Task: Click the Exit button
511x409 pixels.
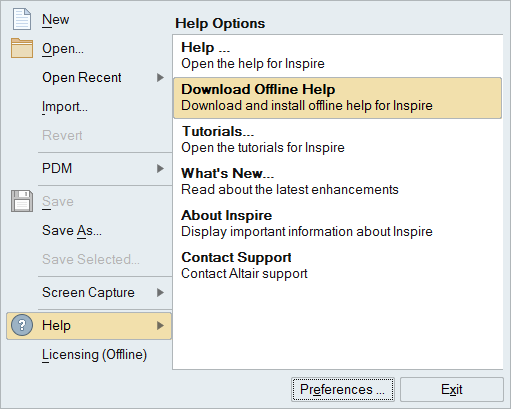Action: 452,389
